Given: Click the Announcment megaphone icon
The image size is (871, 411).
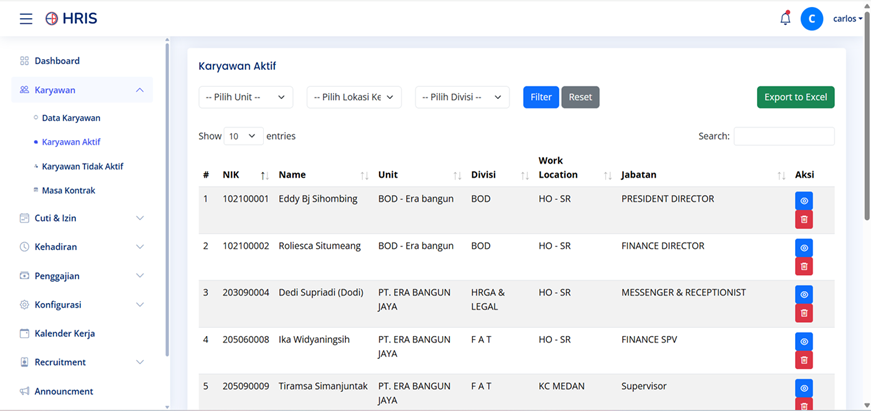Looking at the screenshot, I should tap(24, 391).
